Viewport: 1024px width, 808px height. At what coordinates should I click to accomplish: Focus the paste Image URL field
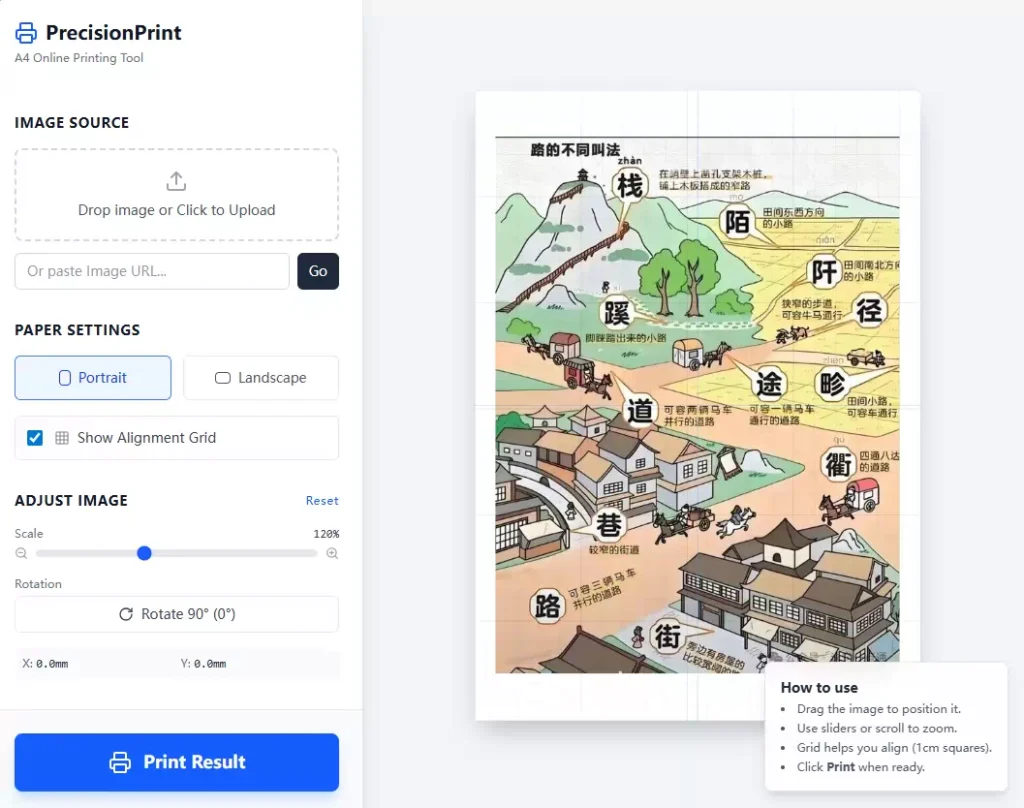pos(152,271)
